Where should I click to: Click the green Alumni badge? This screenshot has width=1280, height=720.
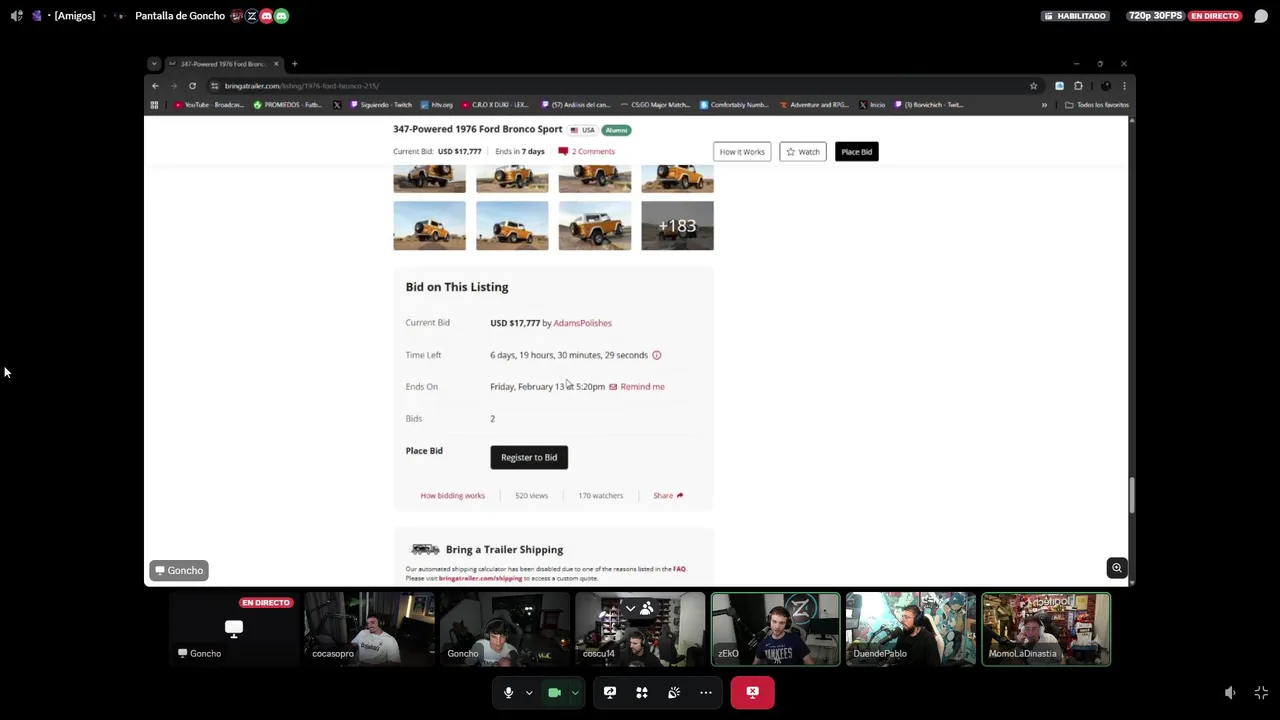click(x=616, y=130)
